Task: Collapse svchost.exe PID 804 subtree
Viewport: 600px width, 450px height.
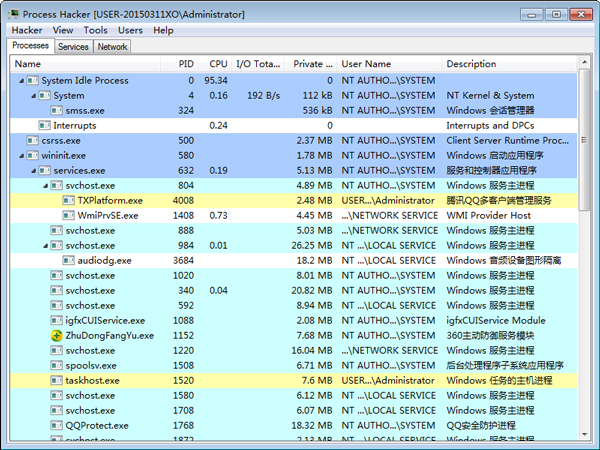Action: click(x=46, y=186)
